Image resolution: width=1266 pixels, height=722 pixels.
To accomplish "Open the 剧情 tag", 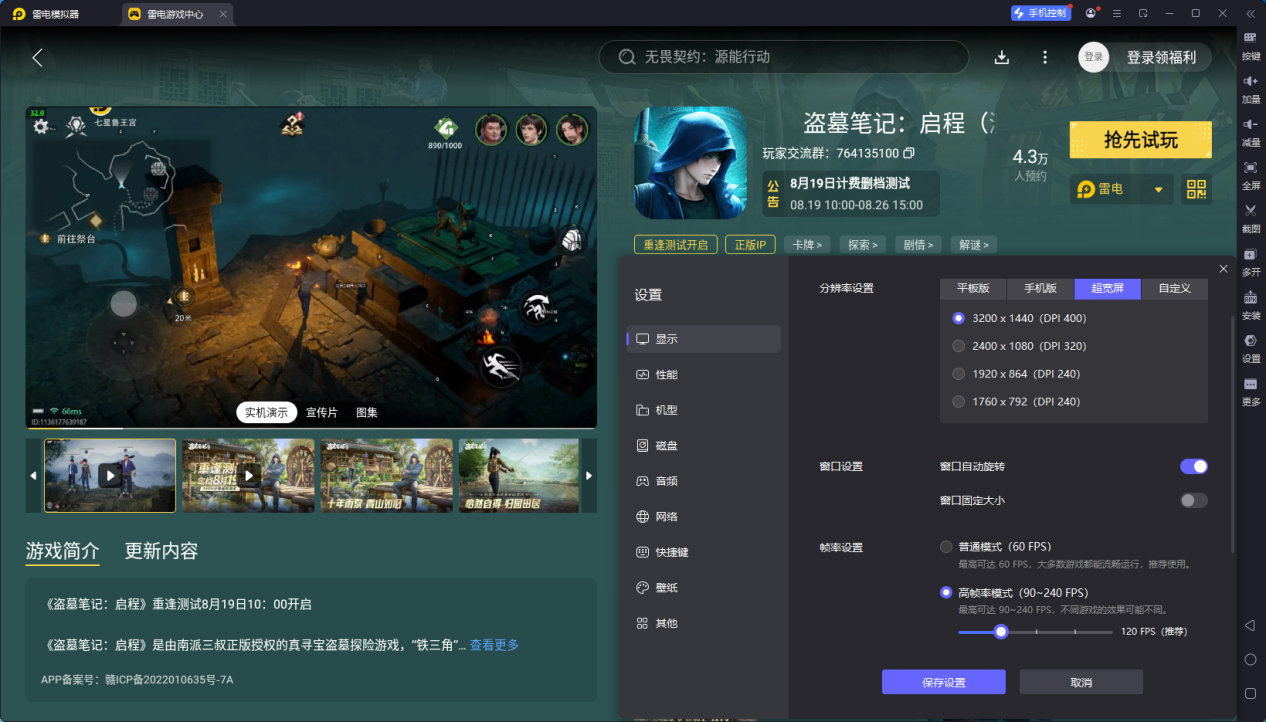I will (918, 245).
